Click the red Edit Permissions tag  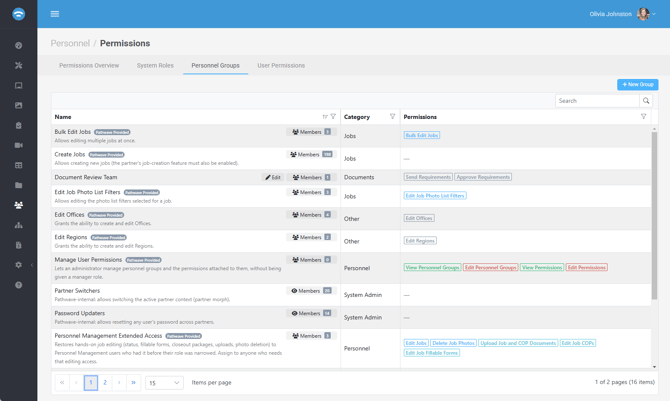(587, 268)
